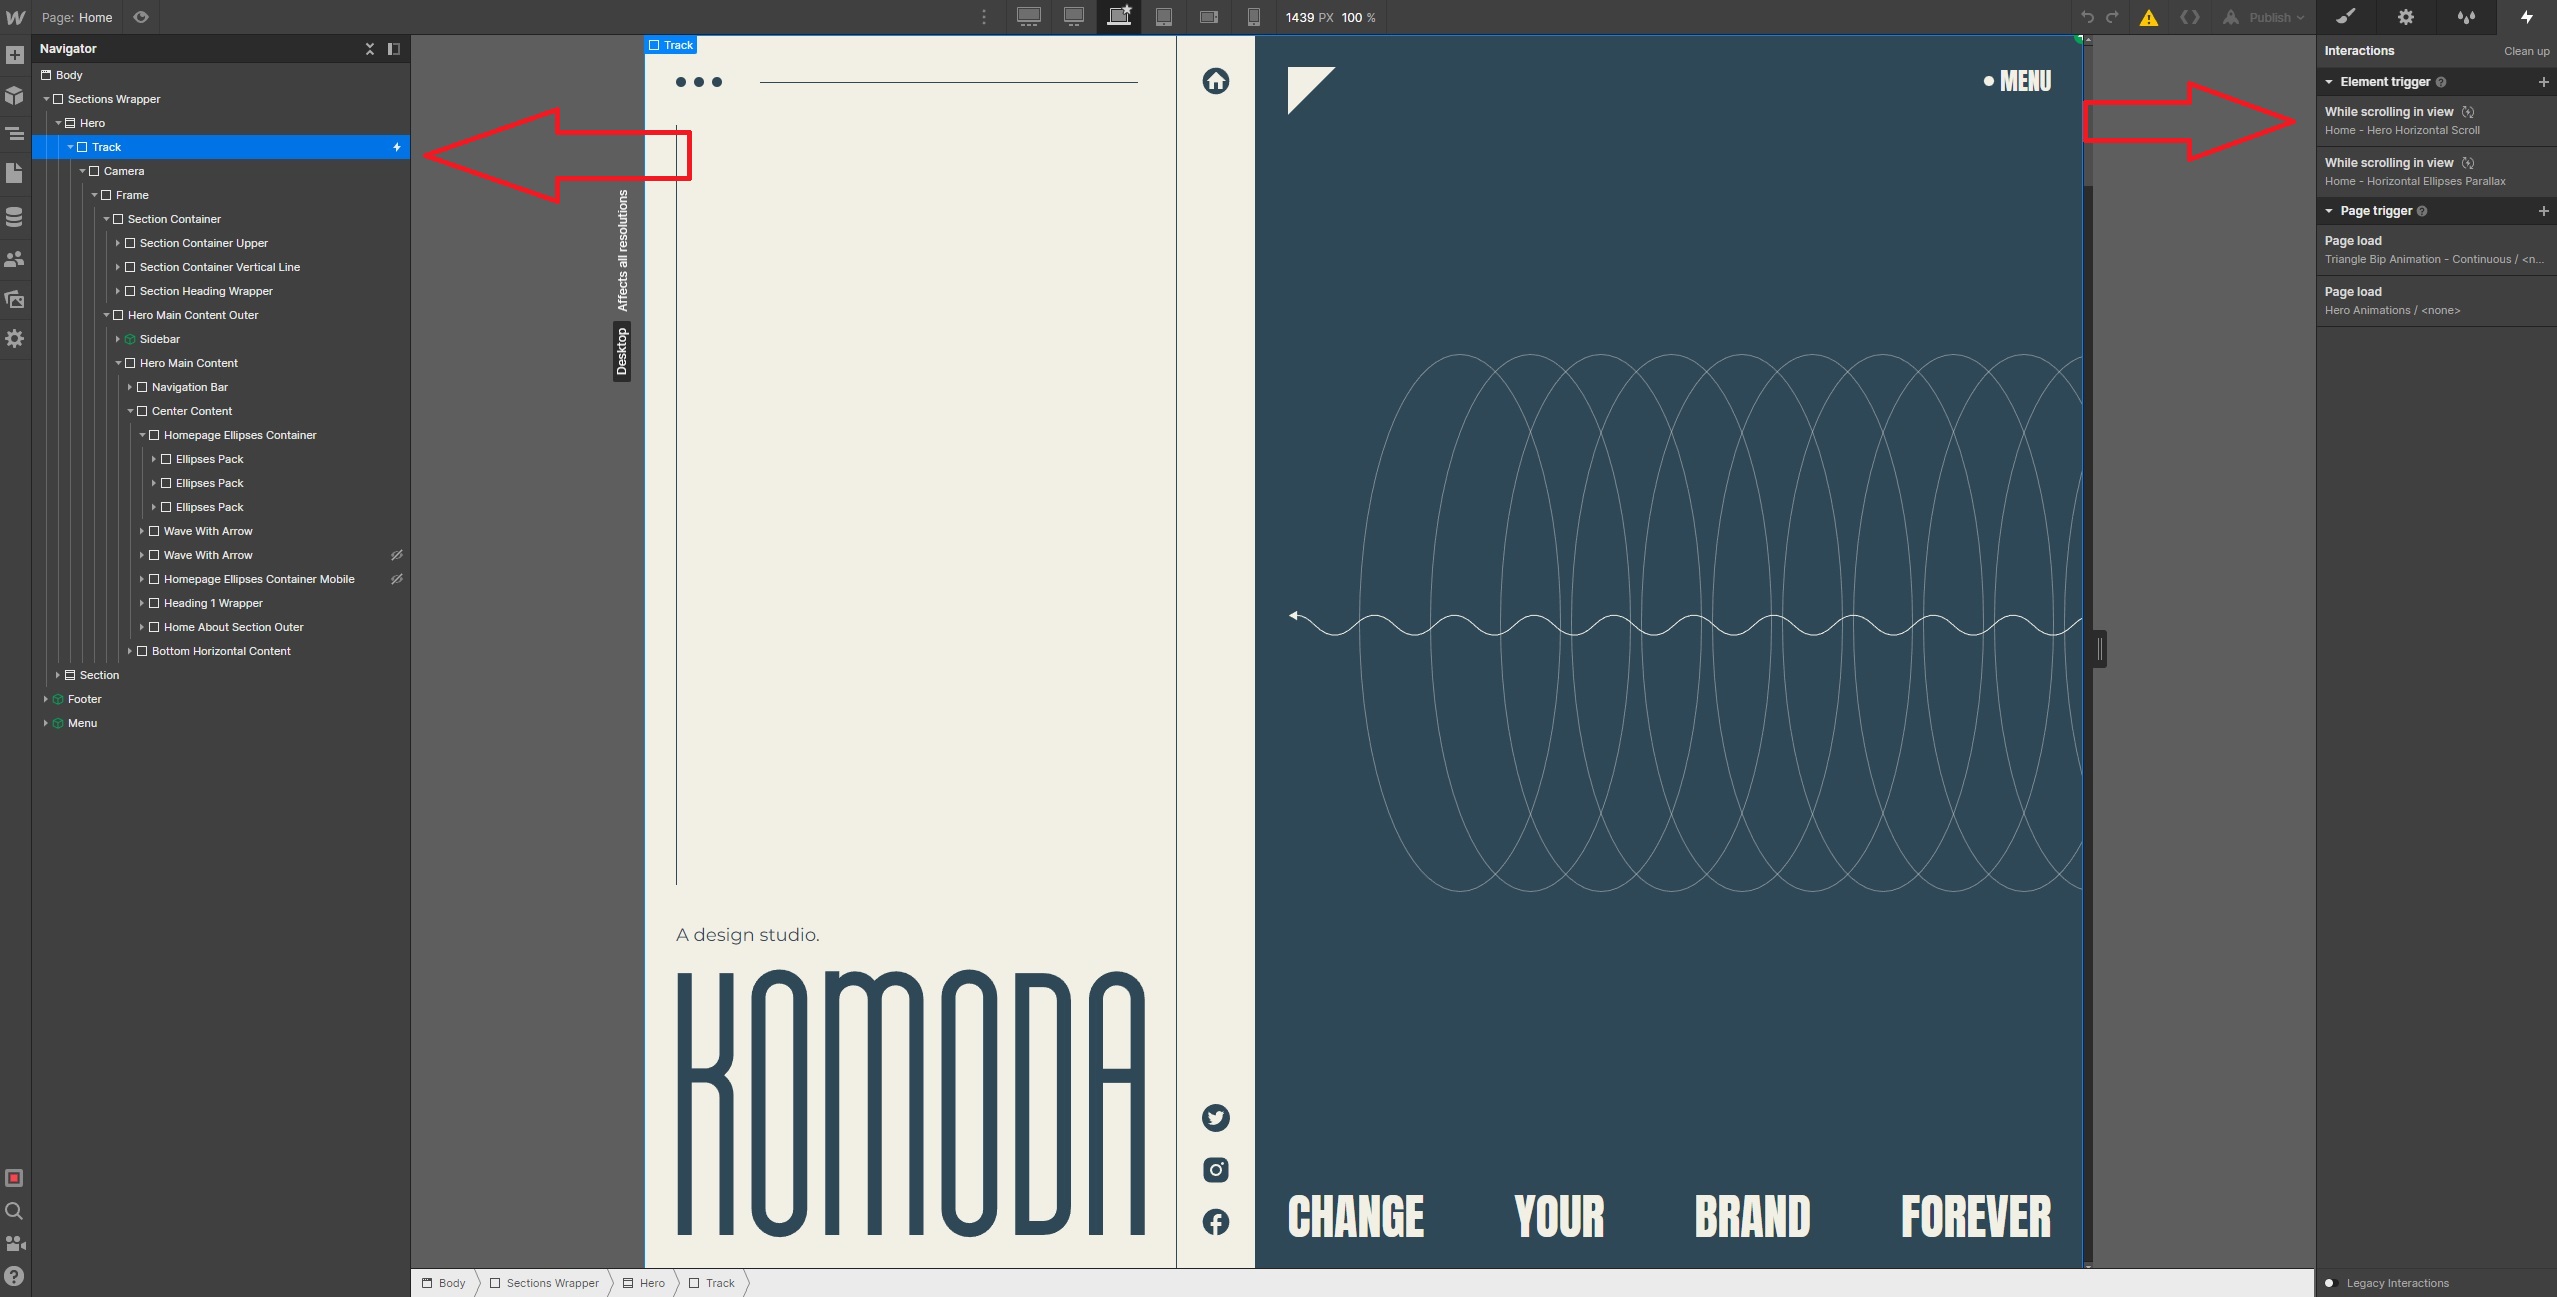The image size is (2557, 1297).
Task: Open the Navigator layers panel icon
Action: coord(15,134)
